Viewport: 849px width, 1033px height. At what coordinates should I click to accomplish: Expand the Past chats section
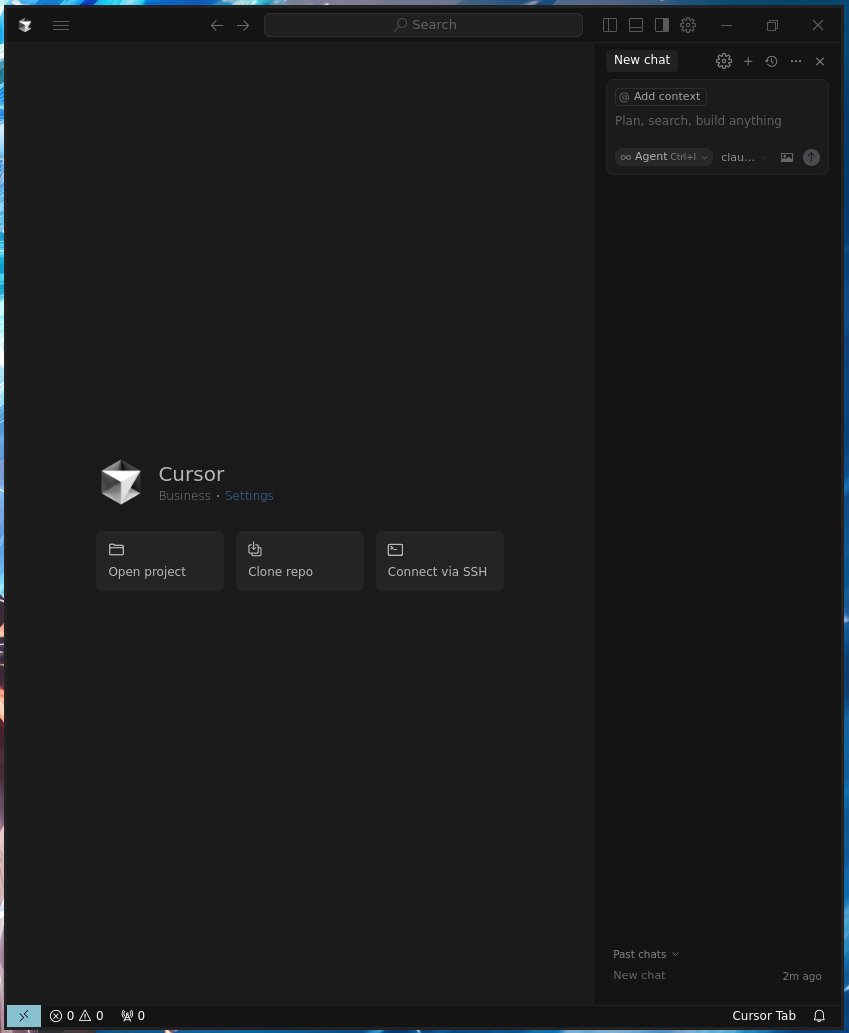[x=645, y=954]
